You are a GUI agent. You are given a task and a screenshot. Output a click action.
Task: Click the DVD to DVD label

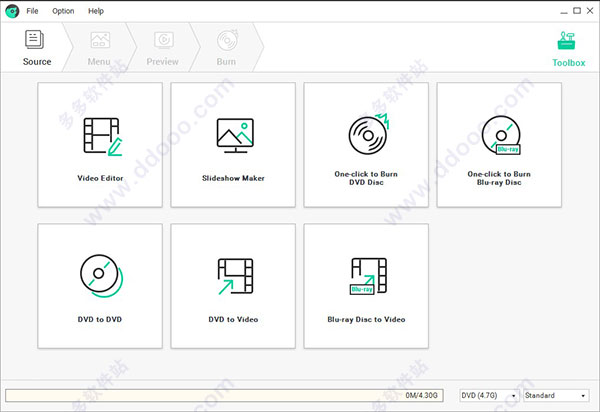[x=99, y=319]
